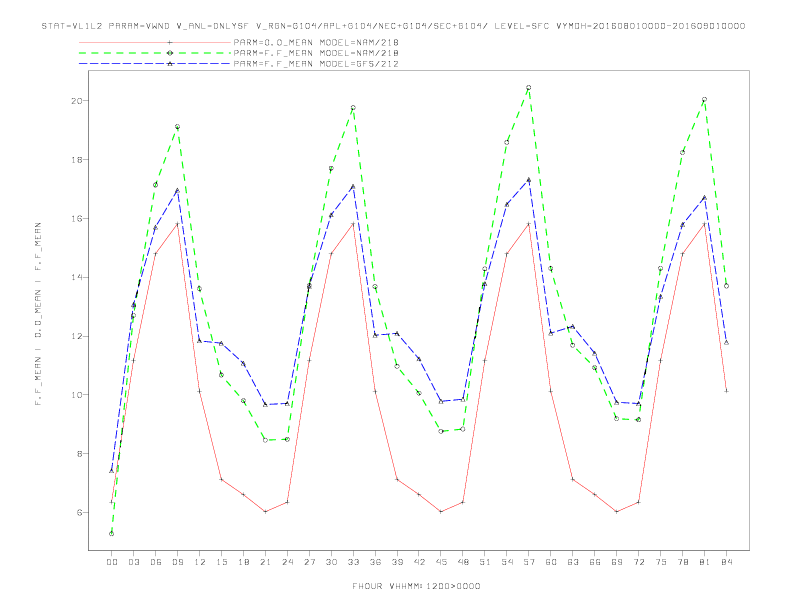Click the chart title line starting STAT=VL1L2
Image resolution: width=792 pixels, height=612 pixels.
[393, 26]
